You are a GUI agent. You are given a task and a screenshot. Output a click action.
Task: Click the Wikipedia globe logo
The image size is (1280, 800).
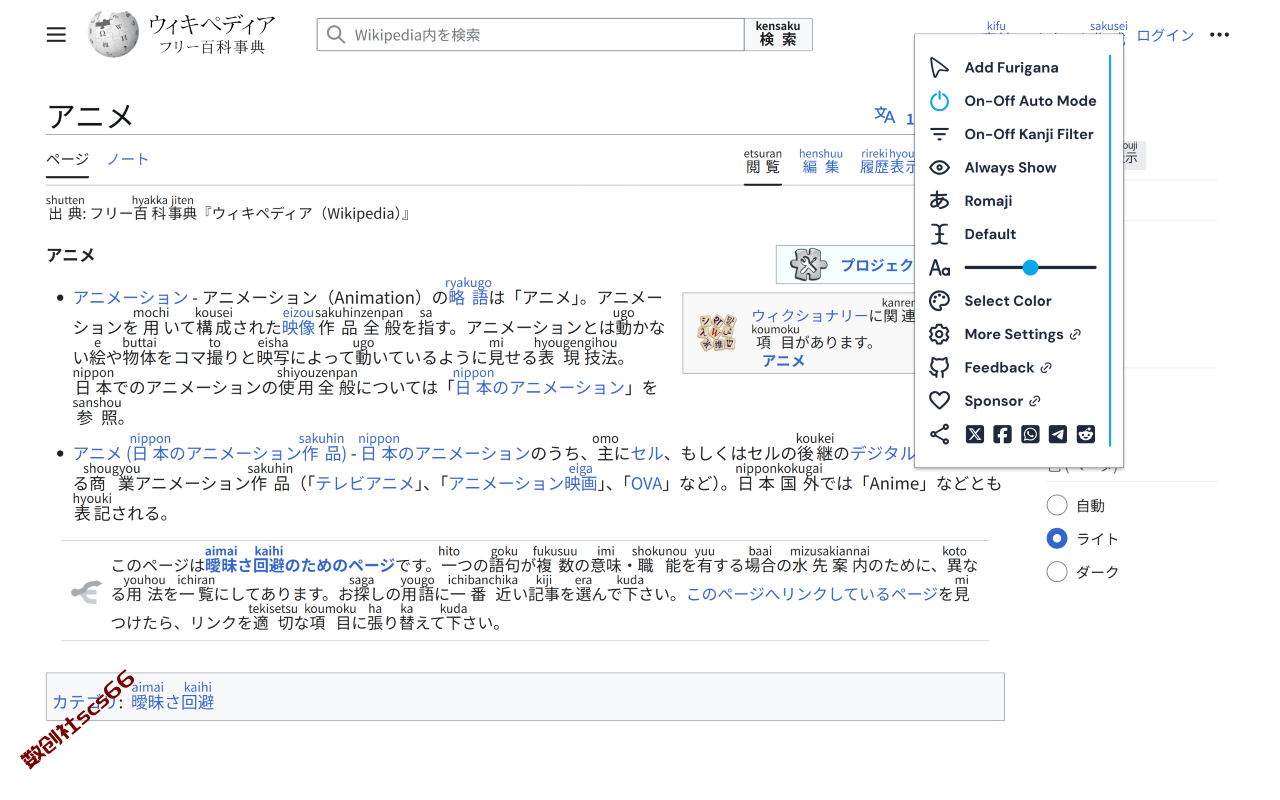[113, 34]
